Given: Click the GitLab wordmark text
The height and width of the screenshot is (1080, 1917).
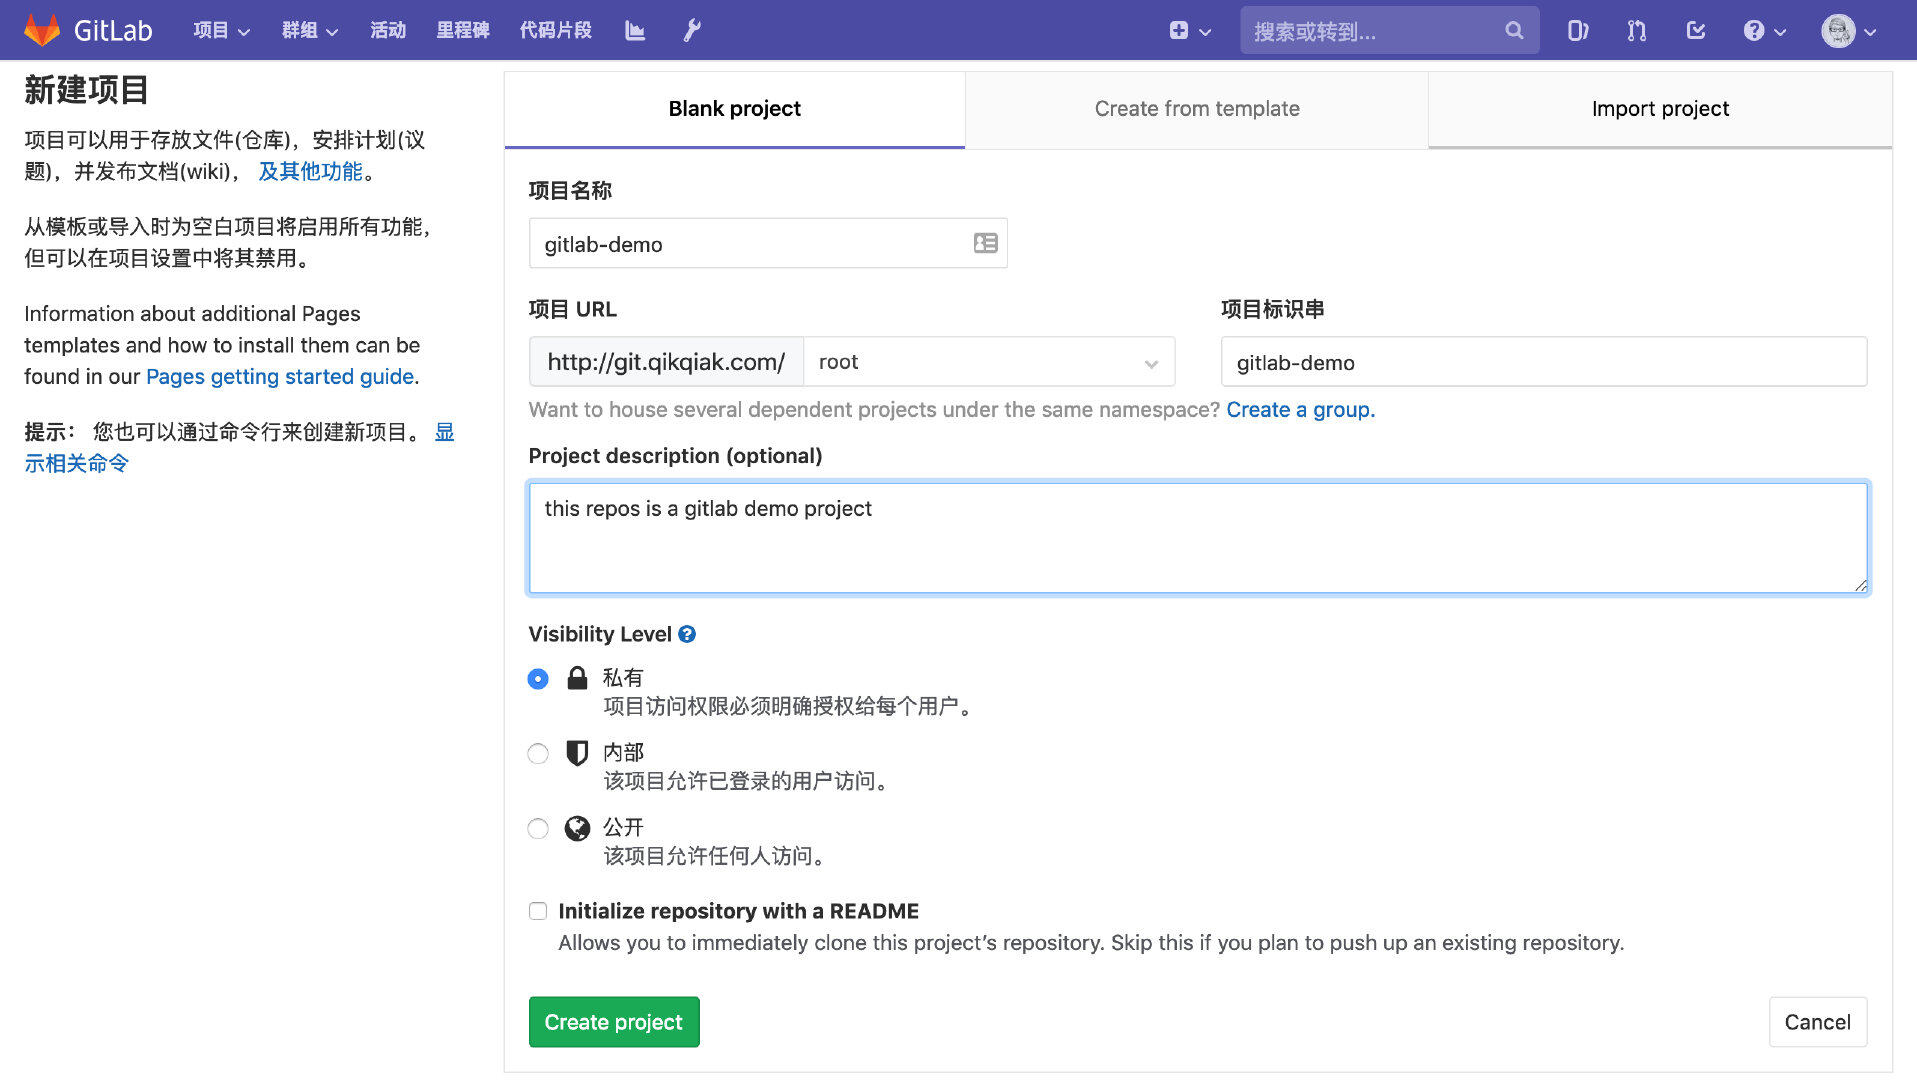Looking at the screenshot, I should (x=113, y=31).
